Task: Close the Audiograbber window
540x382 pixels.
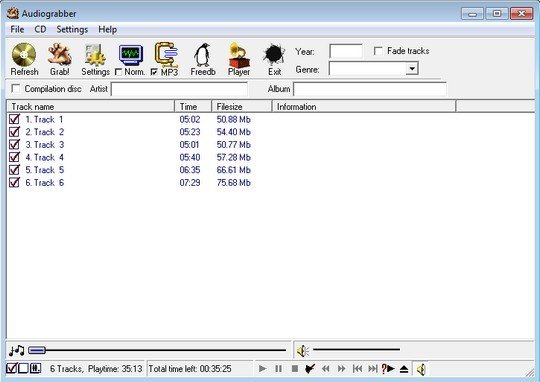Action: click(521, 14)
